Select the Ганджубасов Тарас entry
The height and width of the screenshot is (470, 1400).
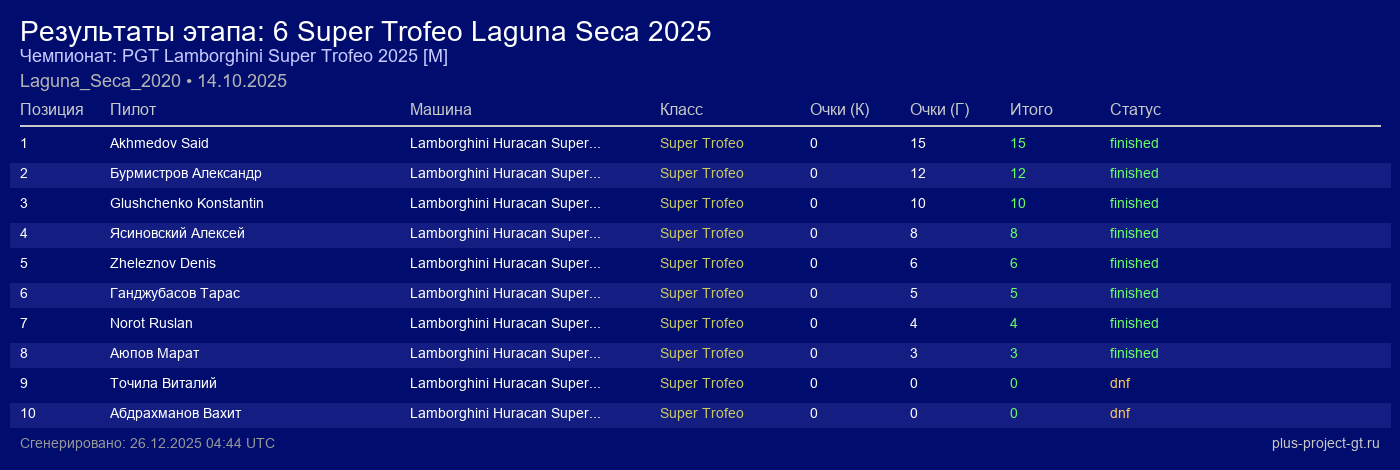174,293
